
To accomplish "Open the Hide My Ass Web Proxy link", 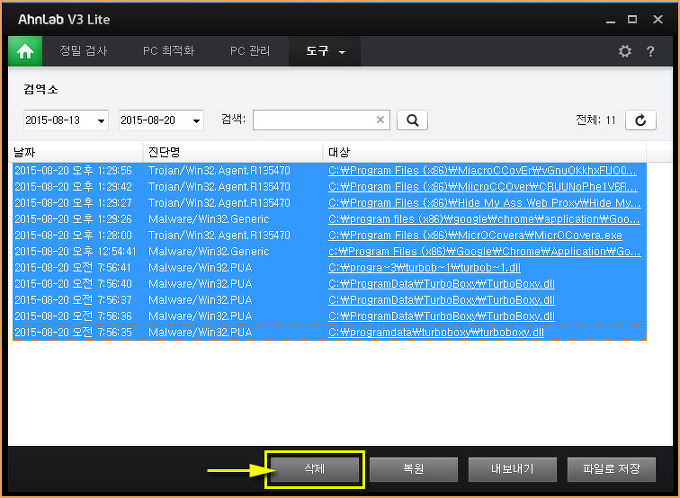I will click(x=484, y=203).
